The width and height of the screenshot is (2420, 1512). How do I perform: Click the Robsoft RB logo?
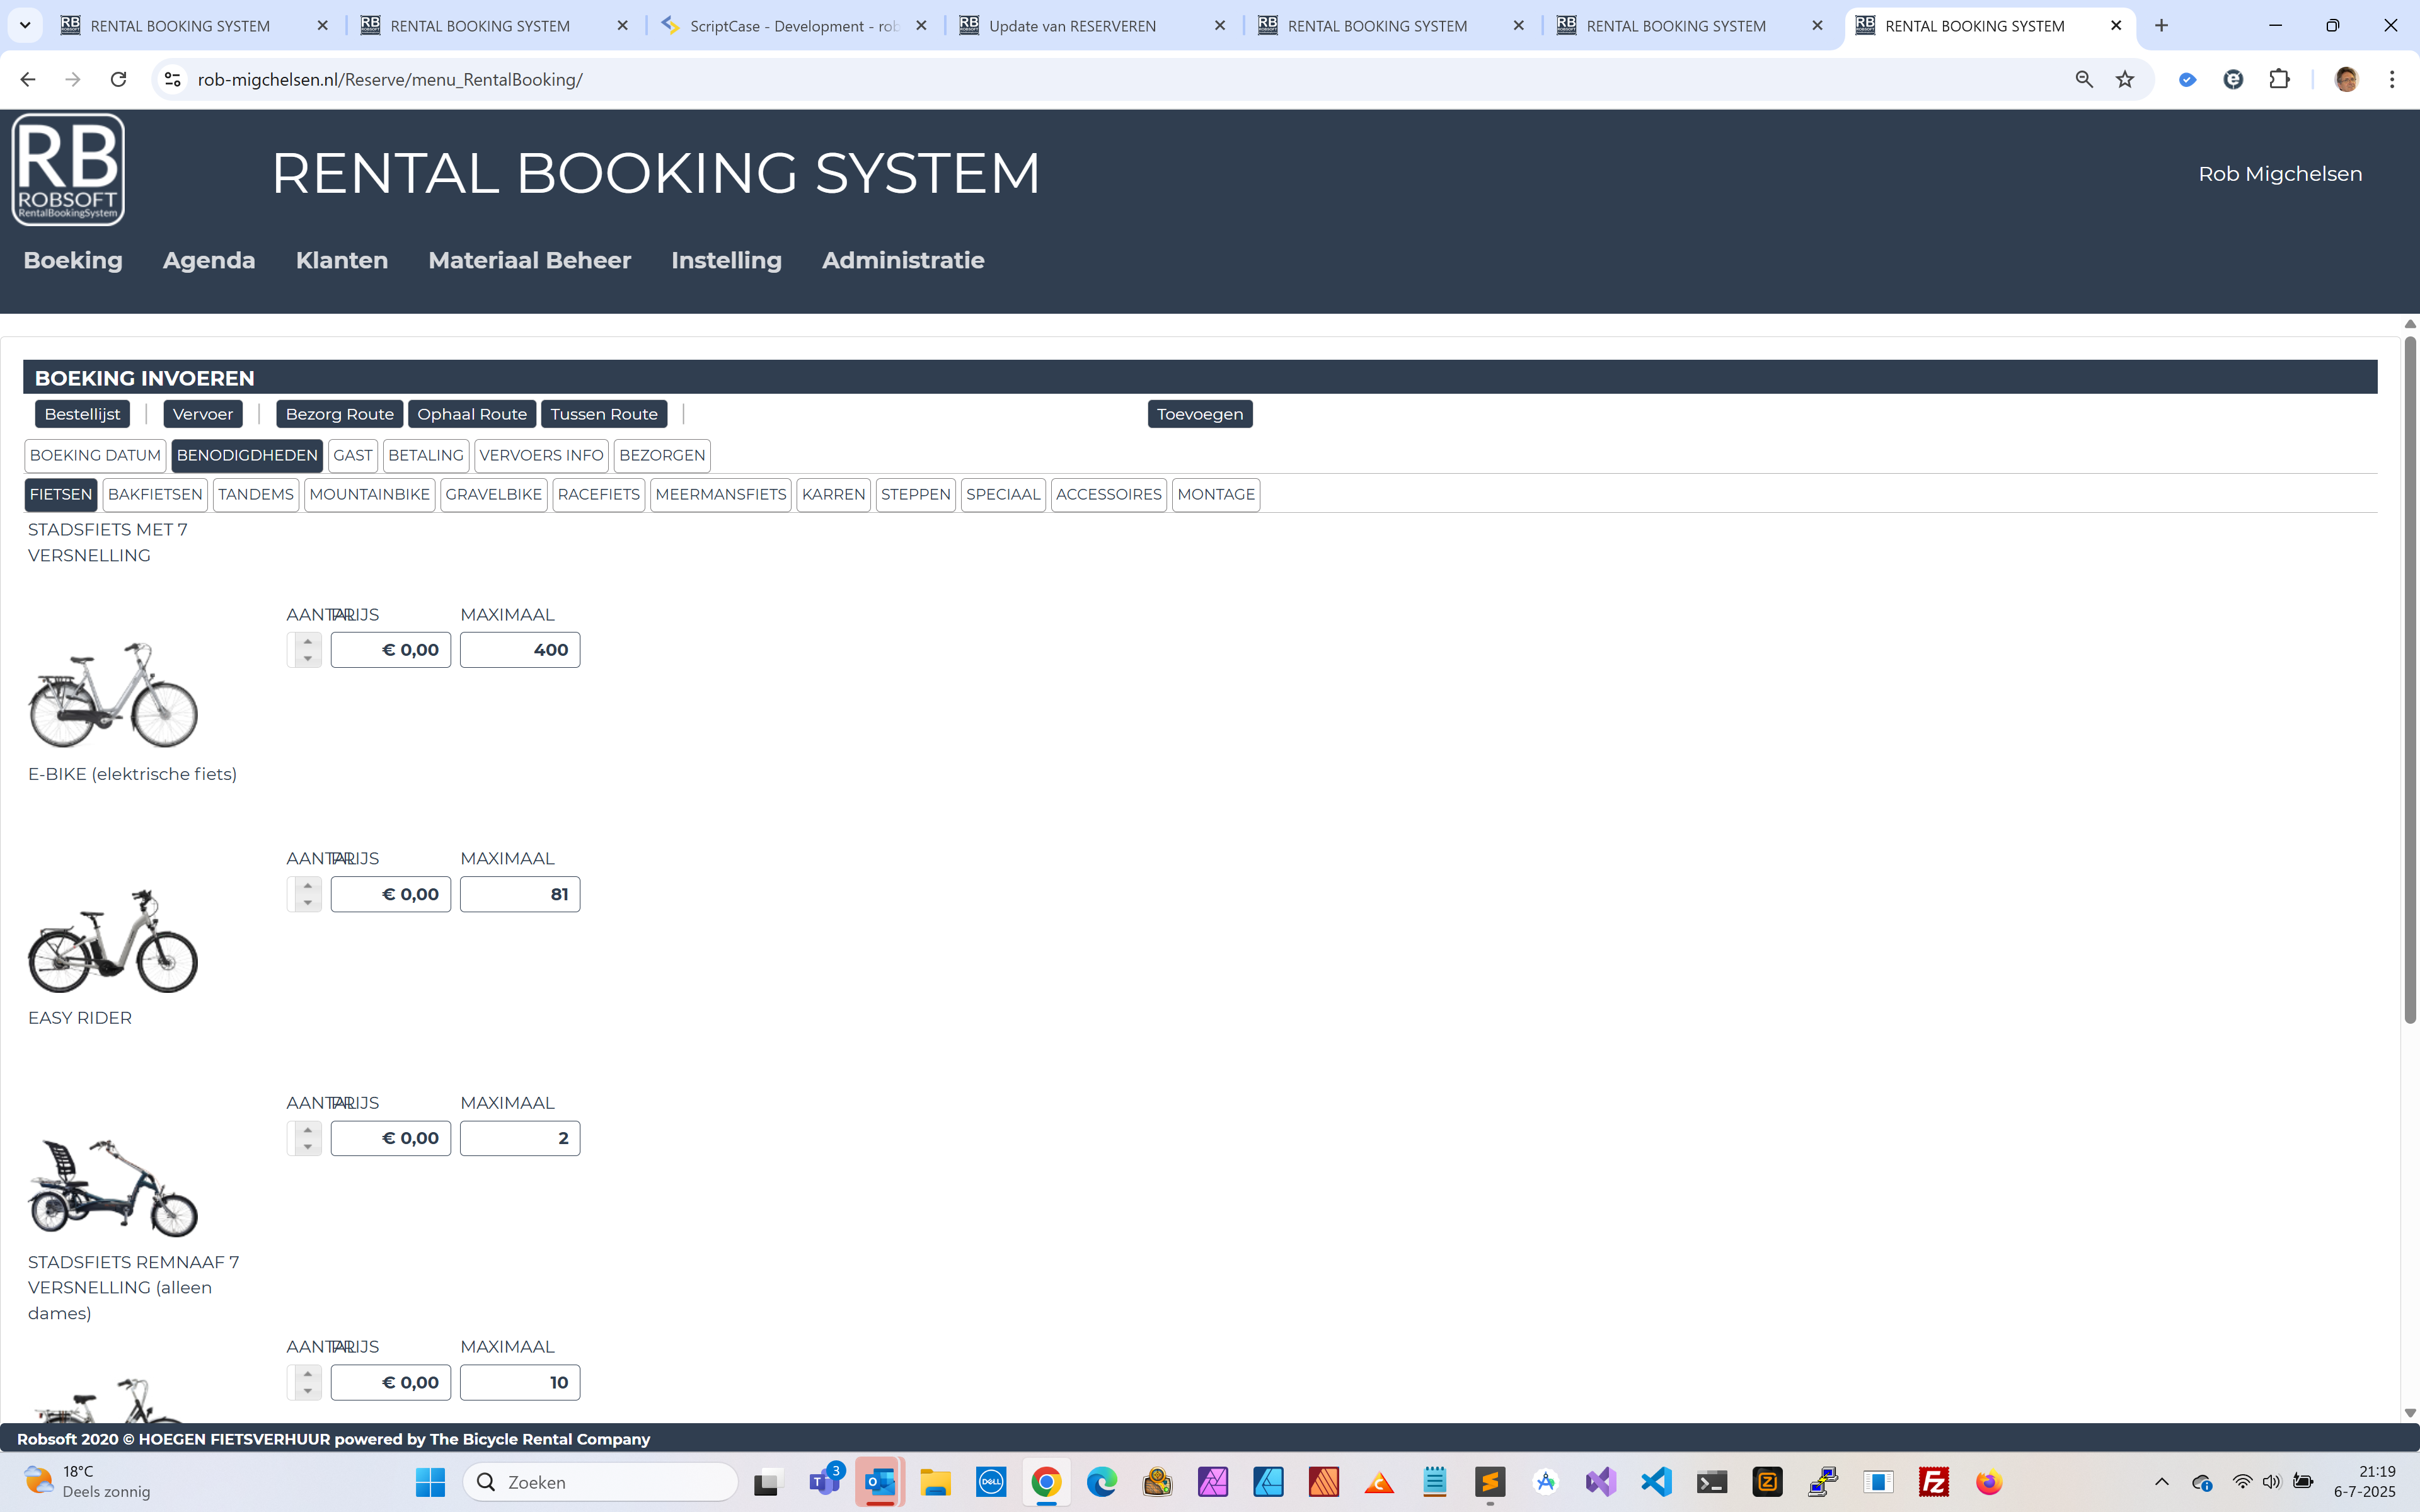68,170
